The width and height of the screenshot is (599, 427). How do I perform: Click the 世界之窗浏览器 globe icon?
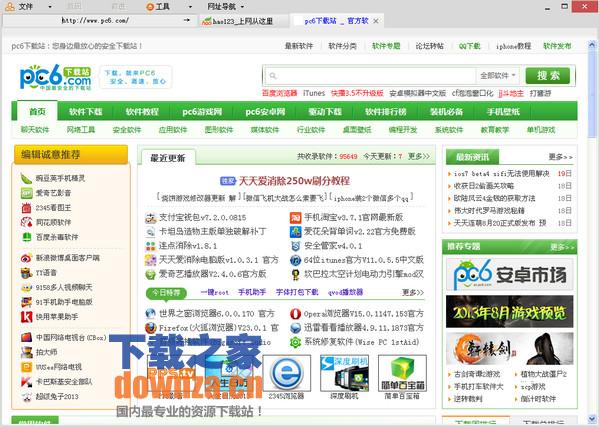(151, 314)
